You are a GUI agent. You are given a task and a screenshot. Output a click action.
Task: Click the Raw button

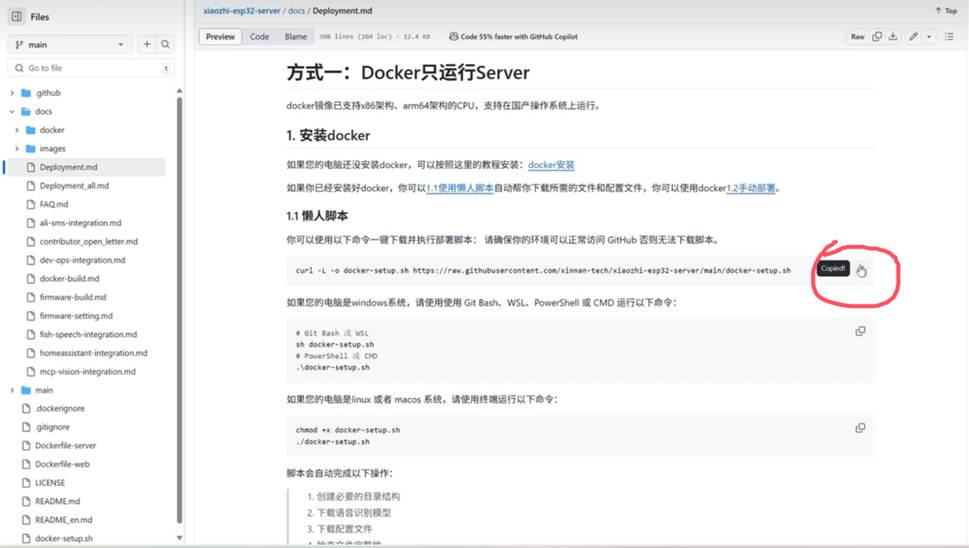tap(857, 37)
